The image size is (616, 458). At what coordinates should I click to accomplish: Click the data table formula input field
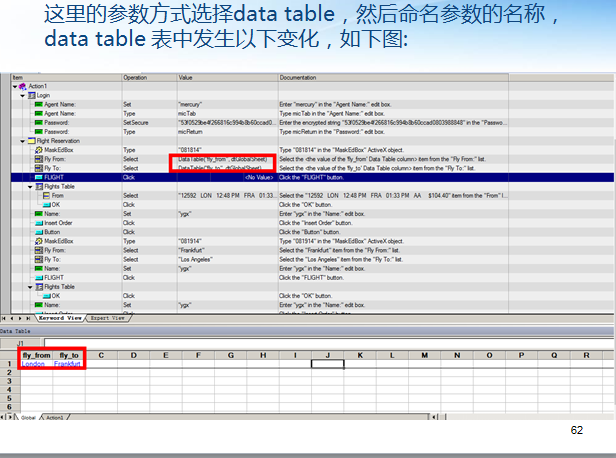click(328, 343)
